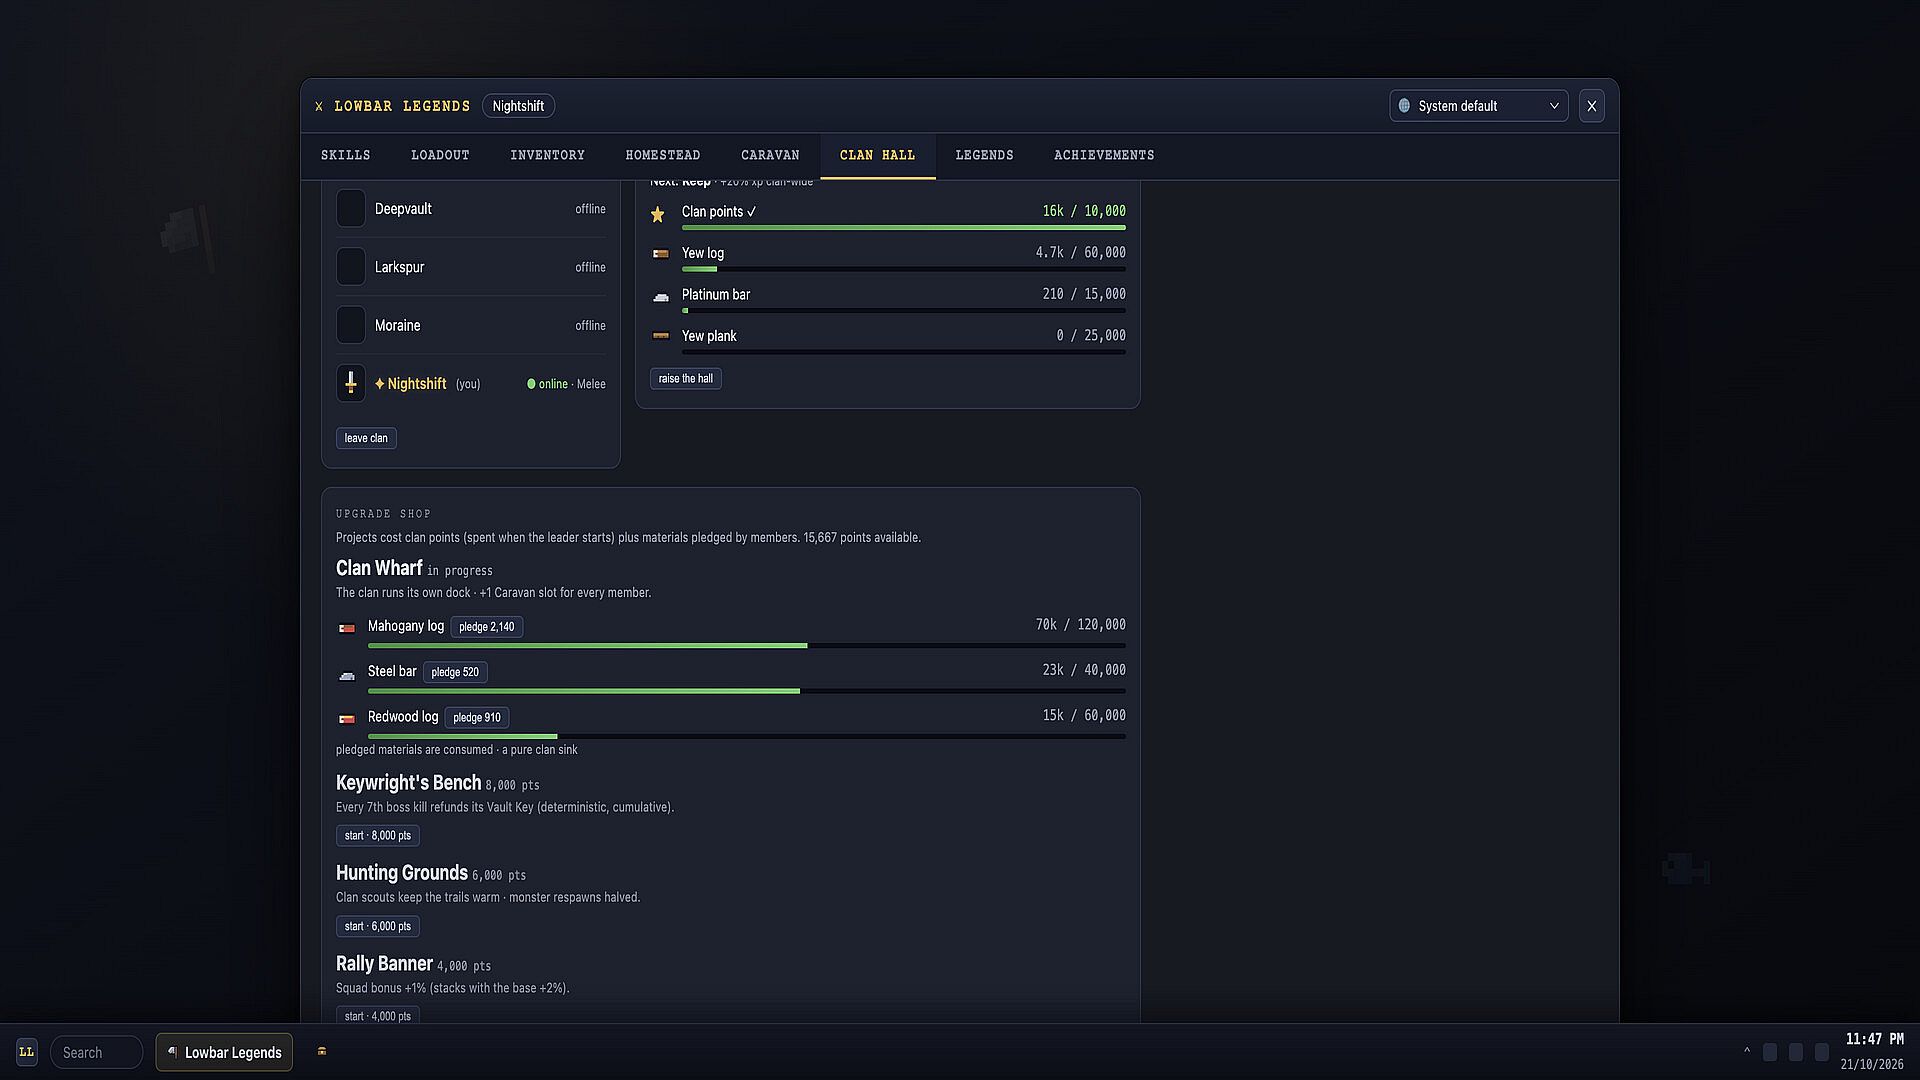Click the Steel bar item icon

pos(347,675)
